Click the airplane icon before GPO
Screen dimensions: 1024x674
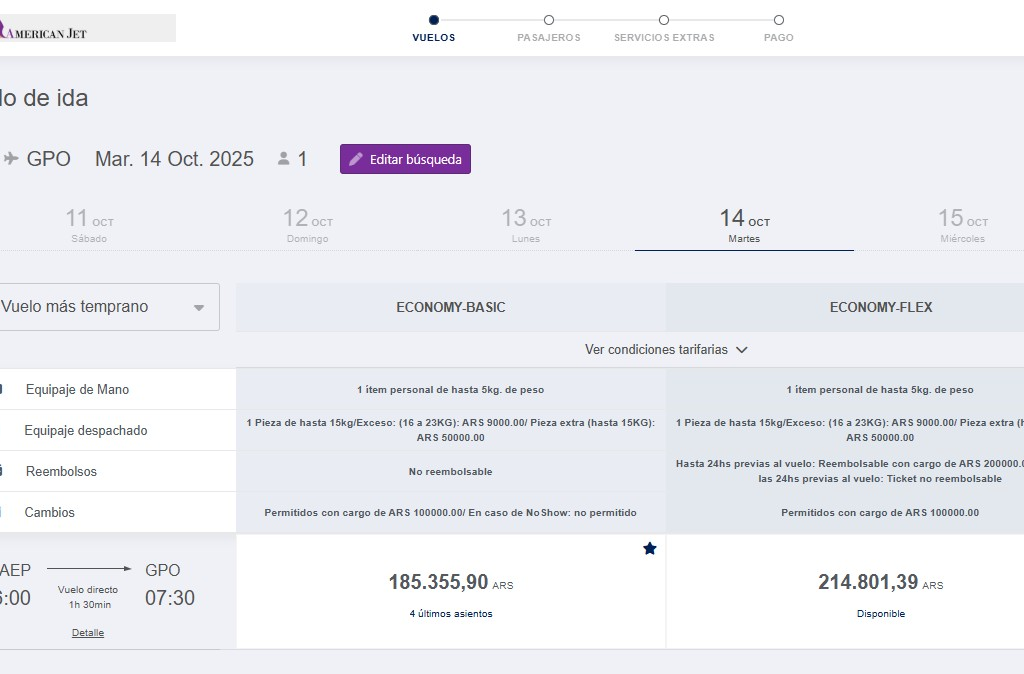[x=10, y=159]
